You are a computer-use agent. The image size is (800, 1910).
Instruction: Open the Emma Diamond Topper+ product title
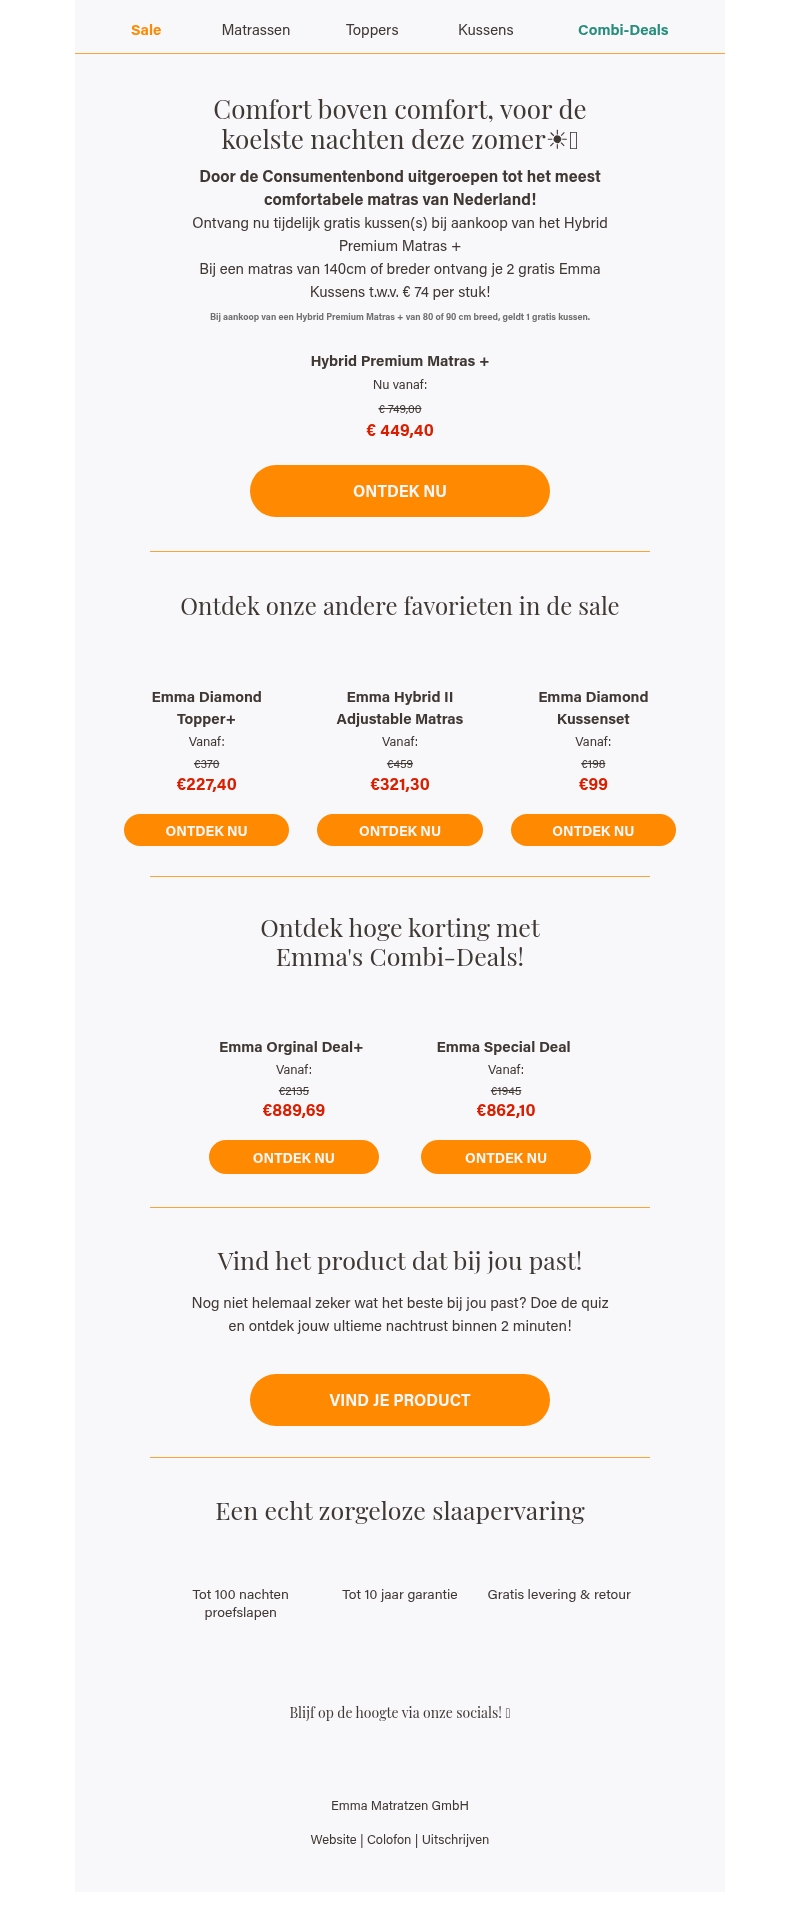coord(207,708)
